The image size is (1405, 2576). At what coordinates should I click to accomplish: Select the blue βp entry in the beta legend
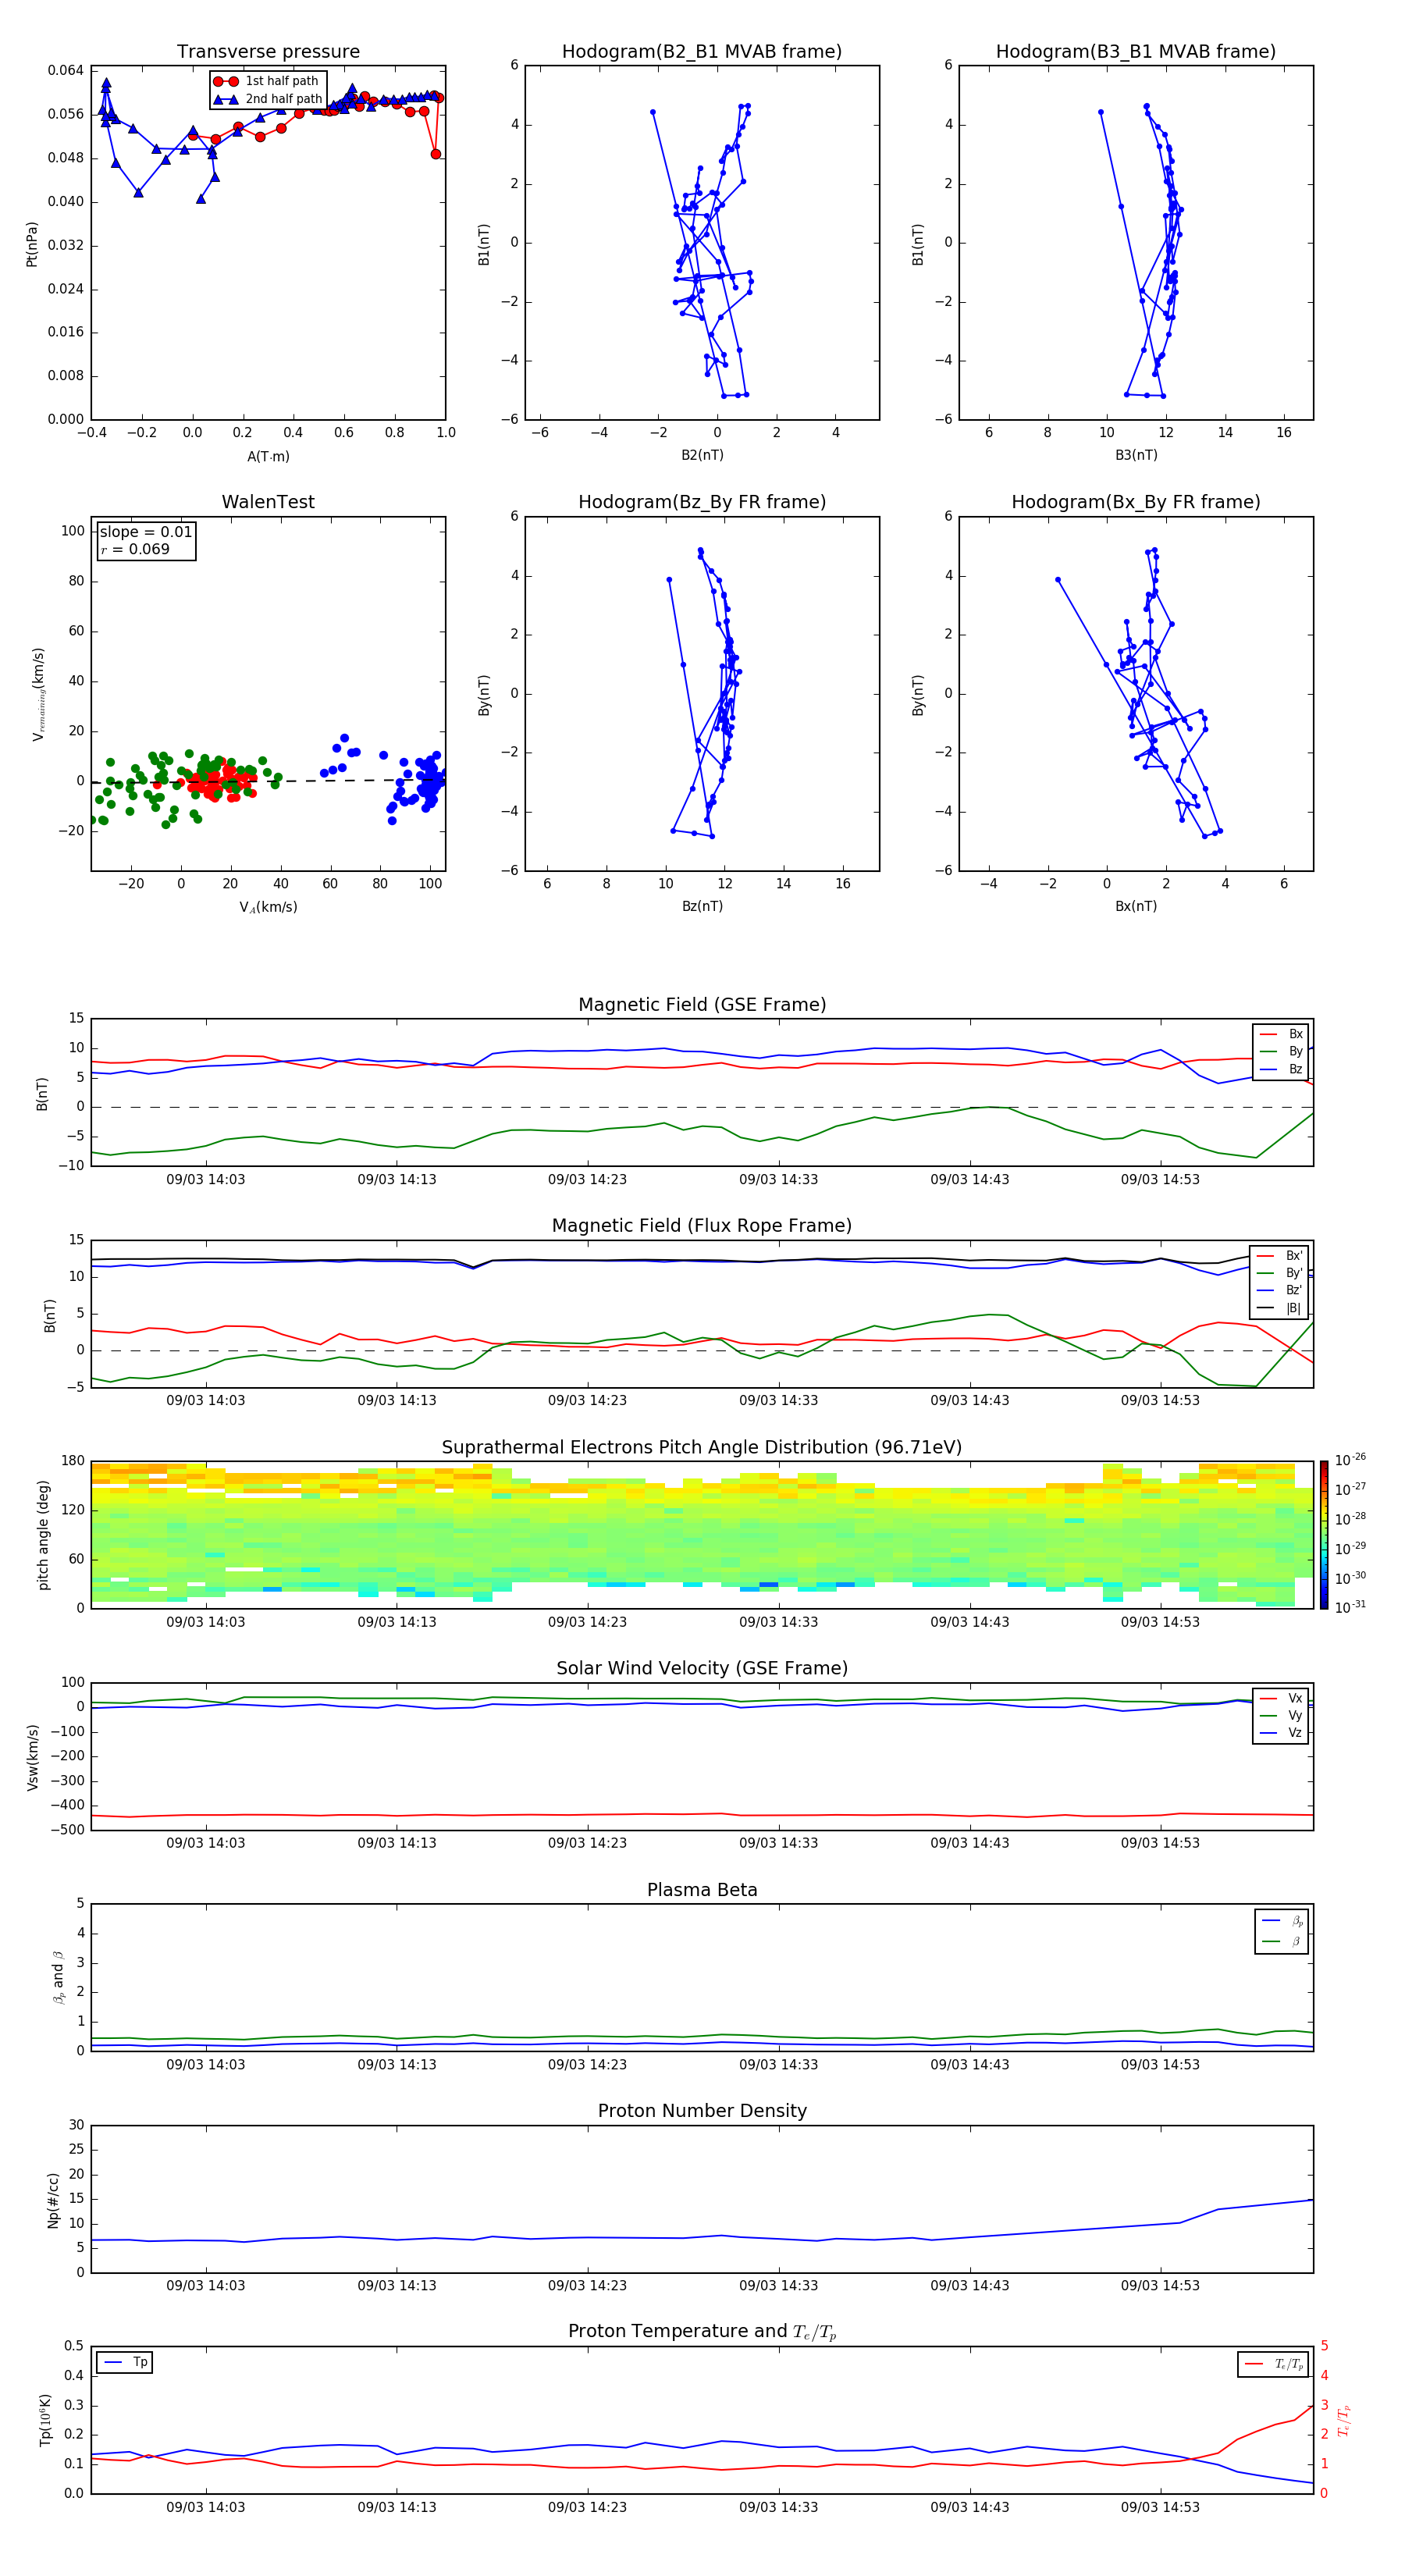tap(1282, 1921)
